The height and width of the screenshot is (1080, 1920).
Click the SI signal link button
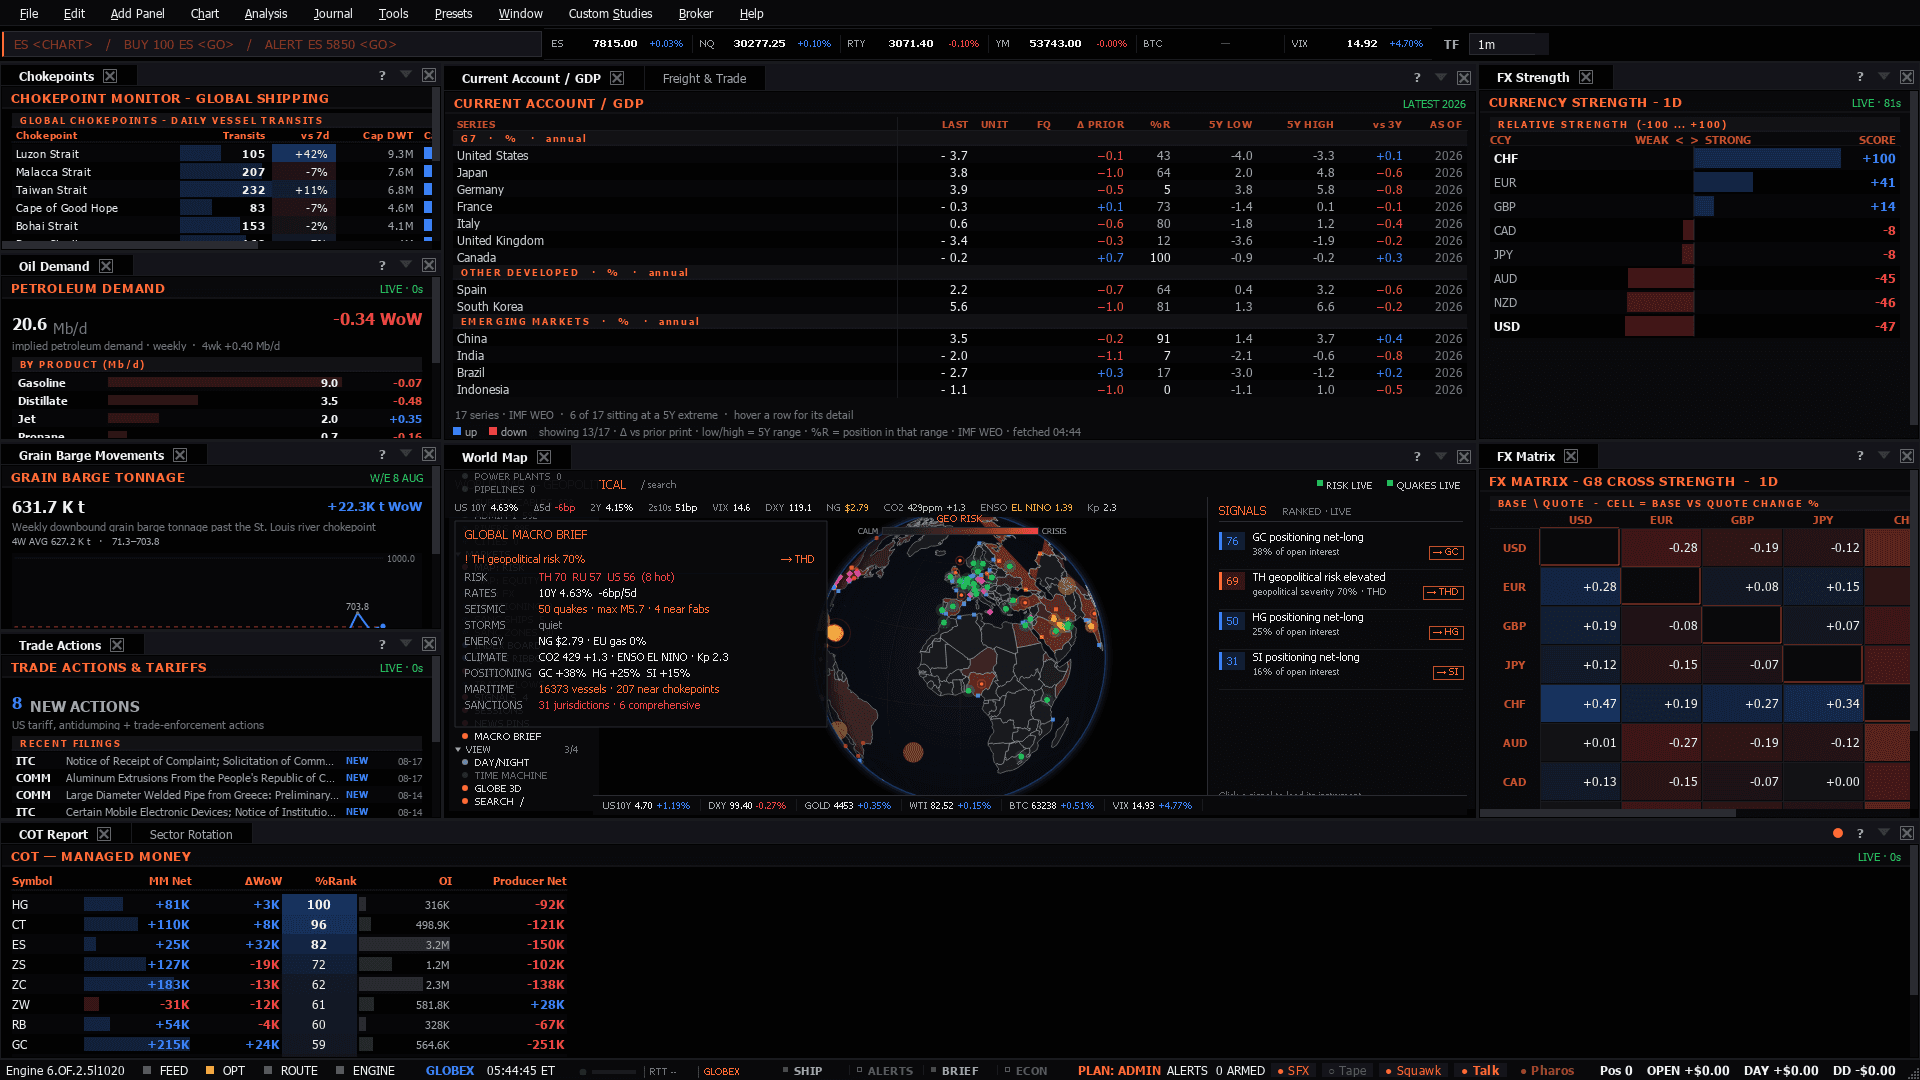(1448, 672)
